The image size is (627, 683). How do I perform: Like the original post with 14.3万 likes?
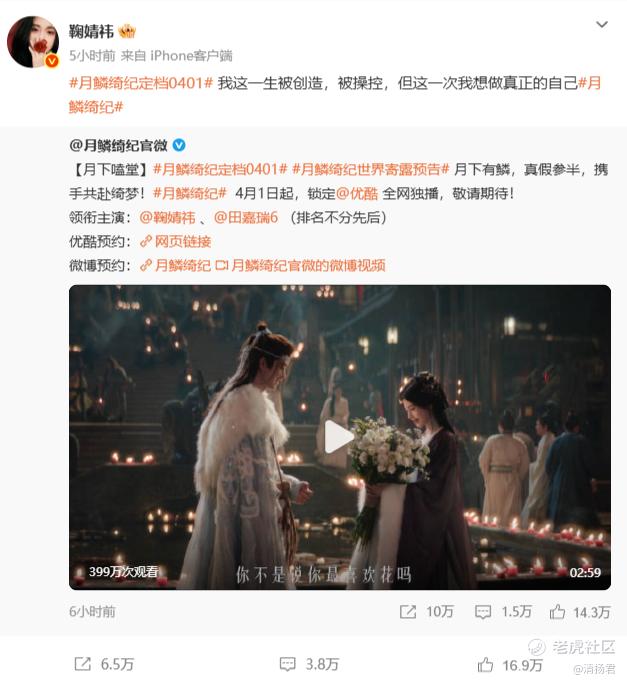pos(557,612)
